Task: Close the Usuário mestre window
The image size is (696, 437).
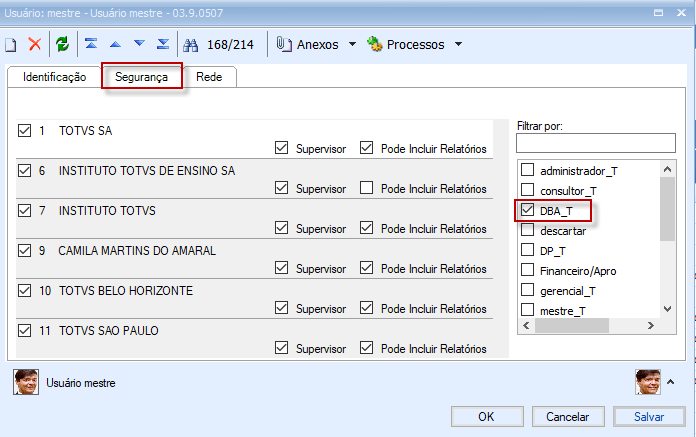Action: pyautogui.click(x=681, y=13)
